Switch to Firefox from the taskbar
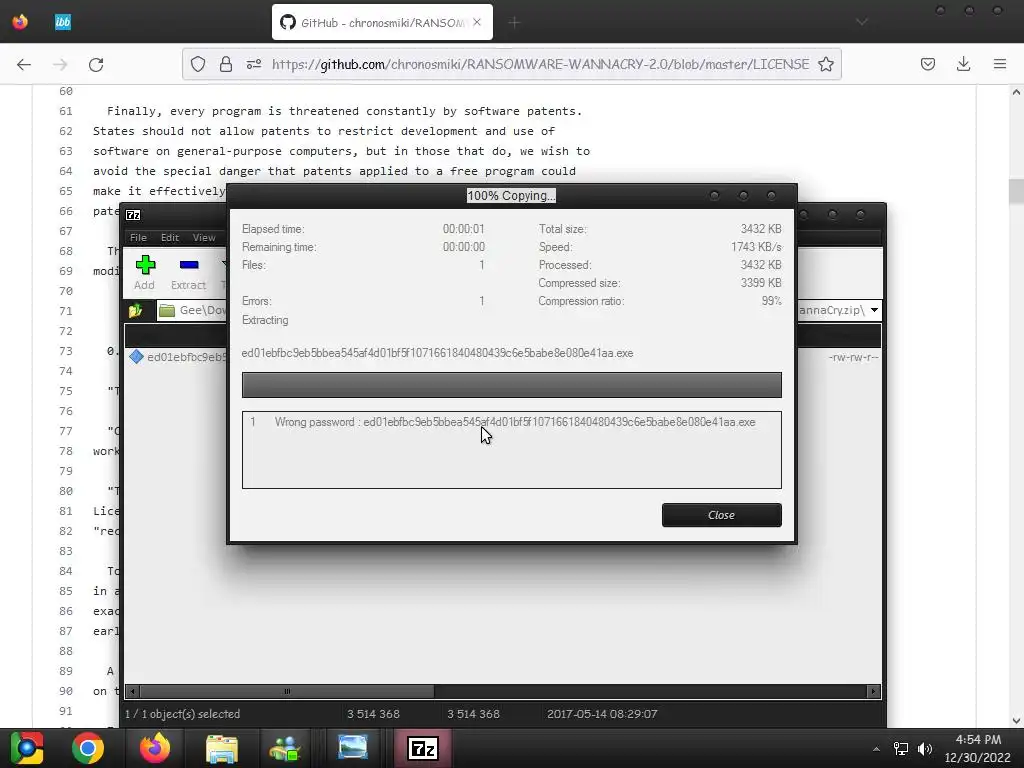 [x=155, y=748]
